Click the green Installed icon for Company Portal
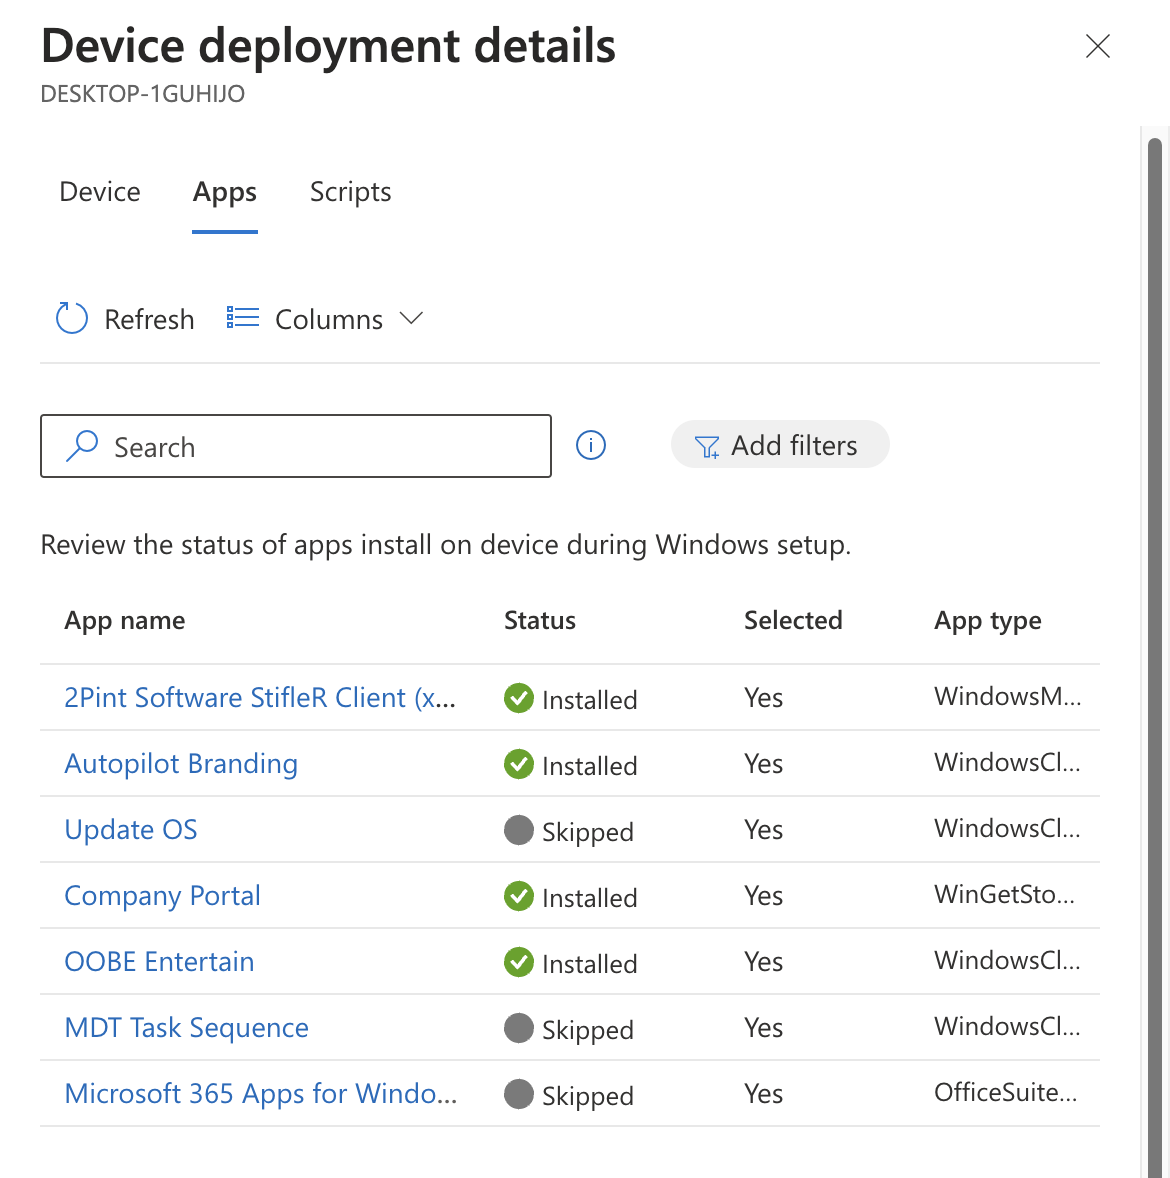This screenshot has height=1178, width=1170. click(518, 896)
